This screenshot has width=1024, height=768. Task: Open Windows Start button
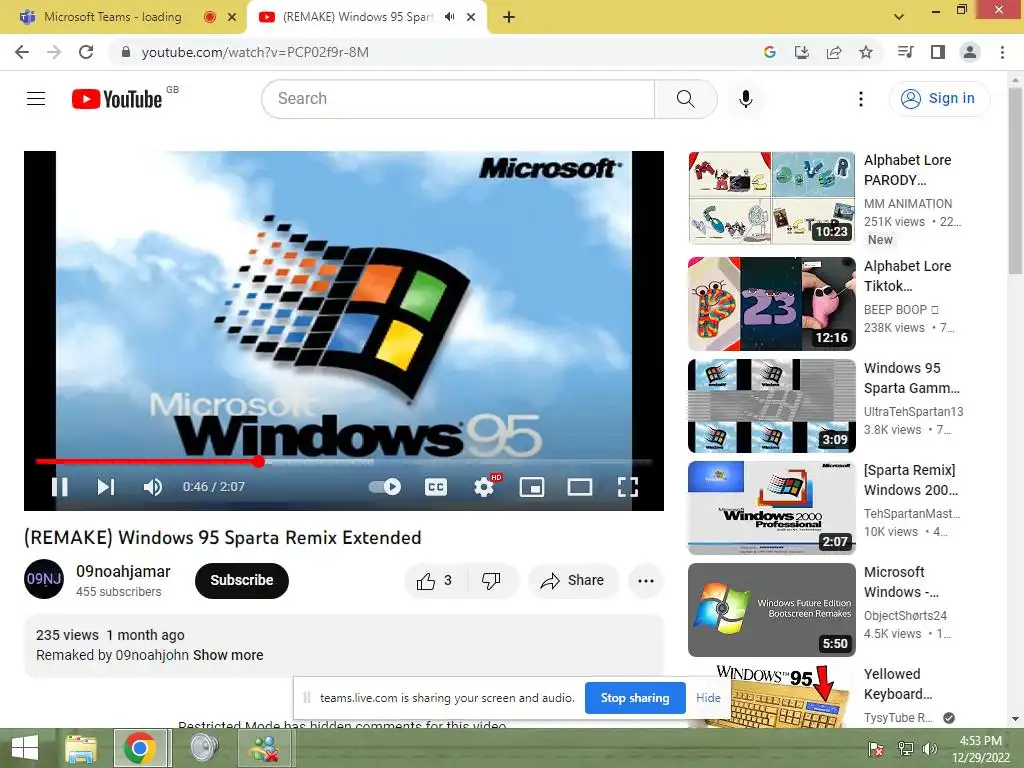(x=25, y=748)
